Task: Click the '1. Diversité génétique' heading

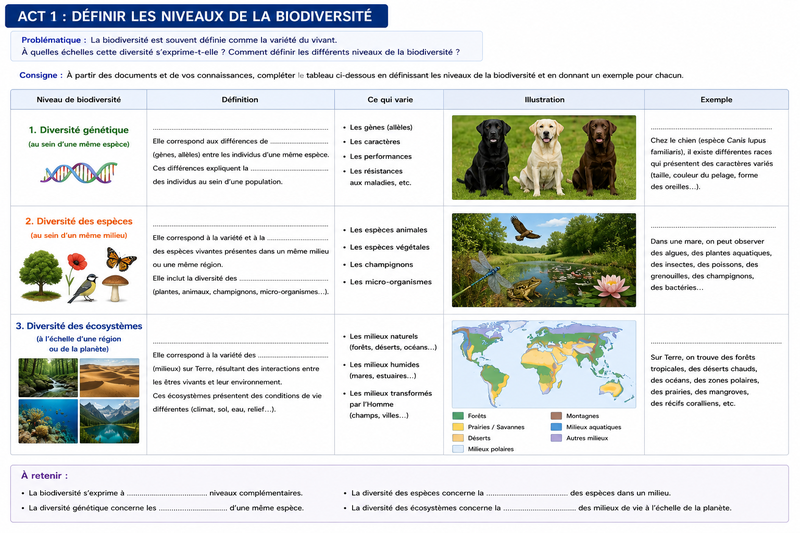Action: (x=79, y=130)
